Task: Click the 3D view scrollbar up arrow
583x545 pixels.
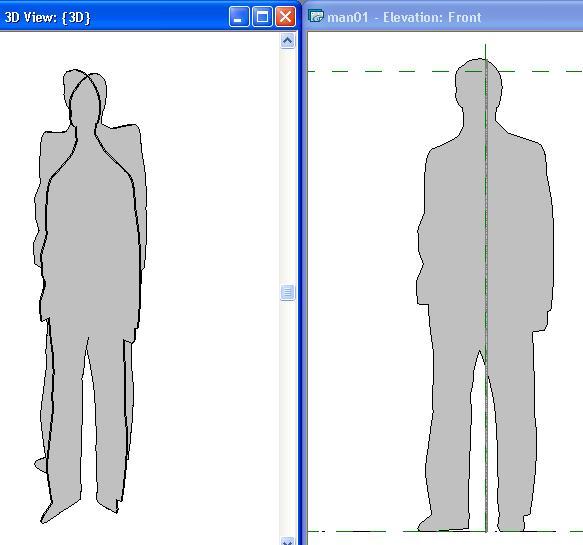Action: pos(287,41)
